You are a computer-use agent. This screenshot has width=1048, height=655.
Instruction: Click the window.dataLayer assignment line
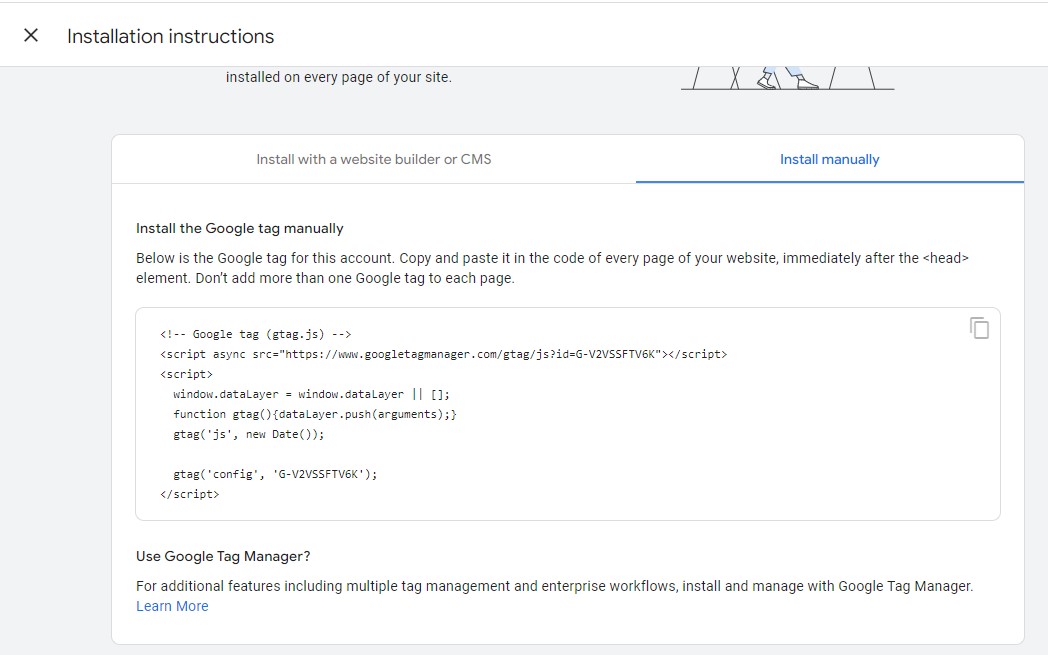pos(311,394)
